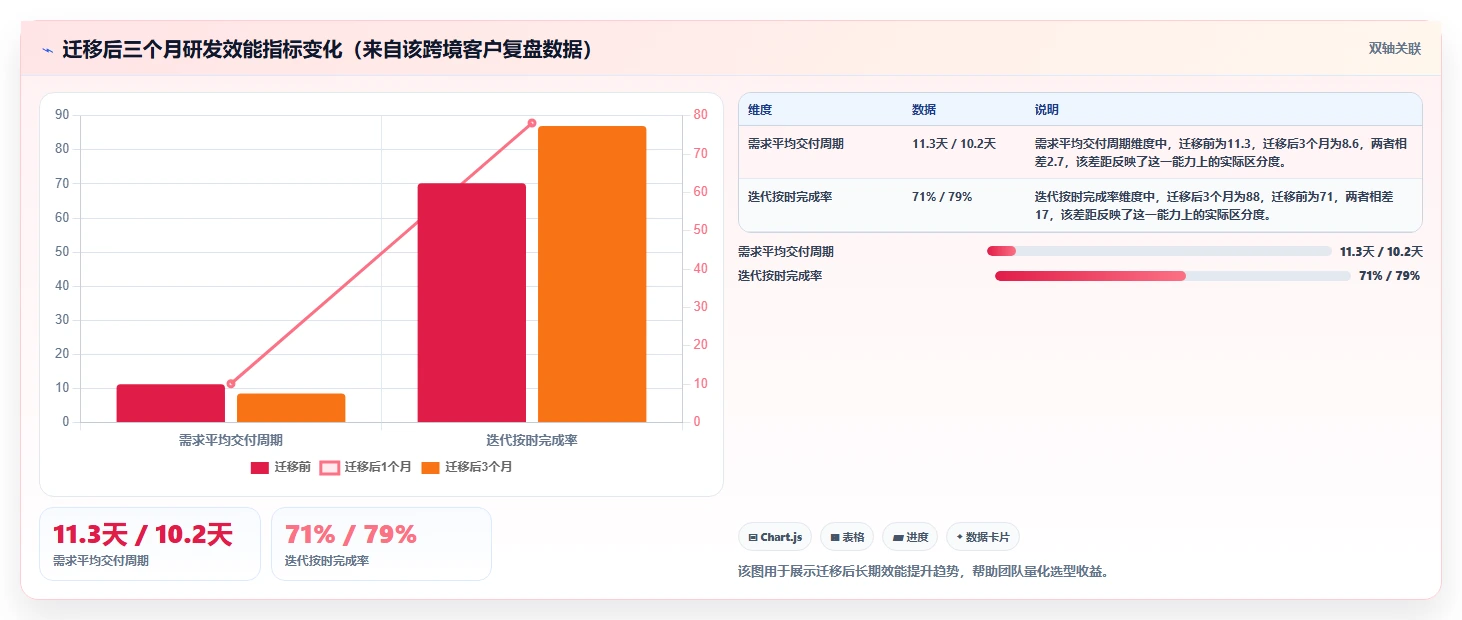The image size is (1462, 620).
Task: Click the 进度 tag icon
Action: coord(897,538)
